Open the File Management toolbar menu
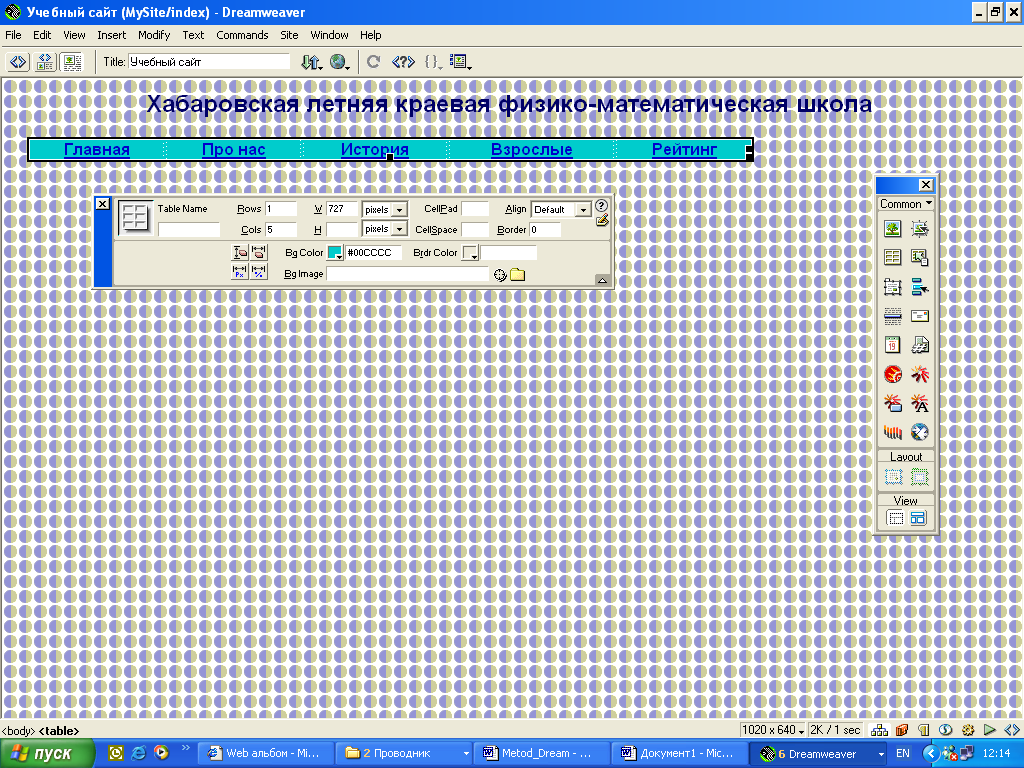The width and height of the screenshot is (1024, 768). 312,62
